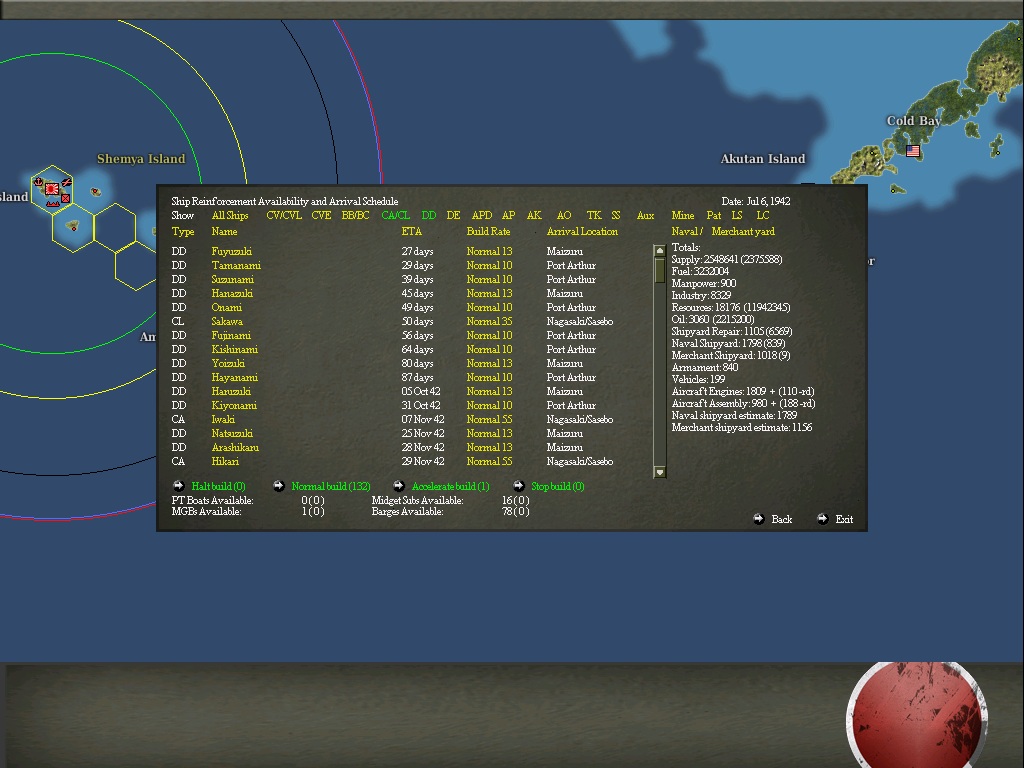The image size is (1024, 768).
Task: Change build rate for Fuyuzuki, Normal 13
Action: click(489, 251)
